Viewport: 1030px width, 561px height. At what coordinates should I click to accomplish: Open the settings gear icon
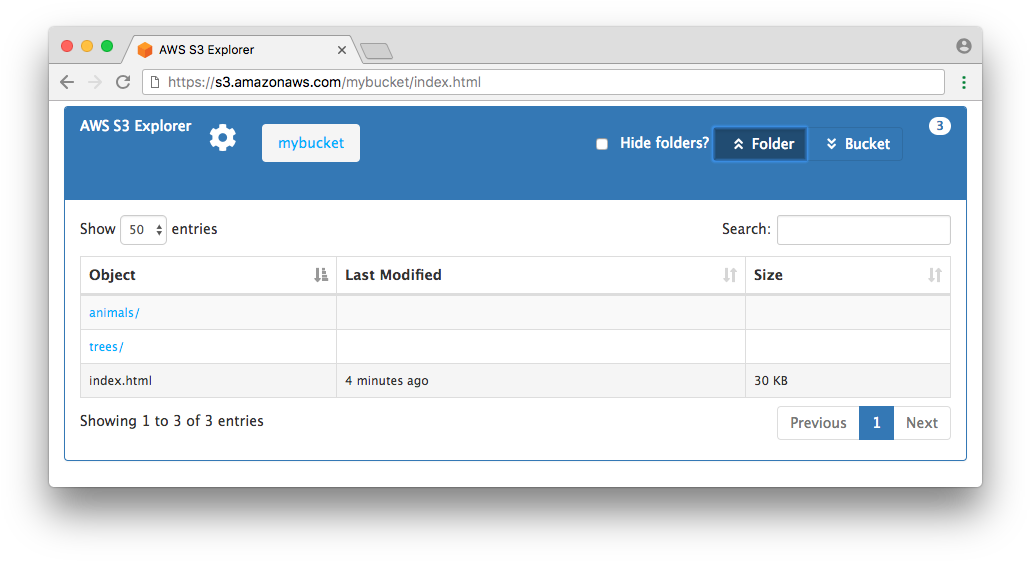(223, 138)
